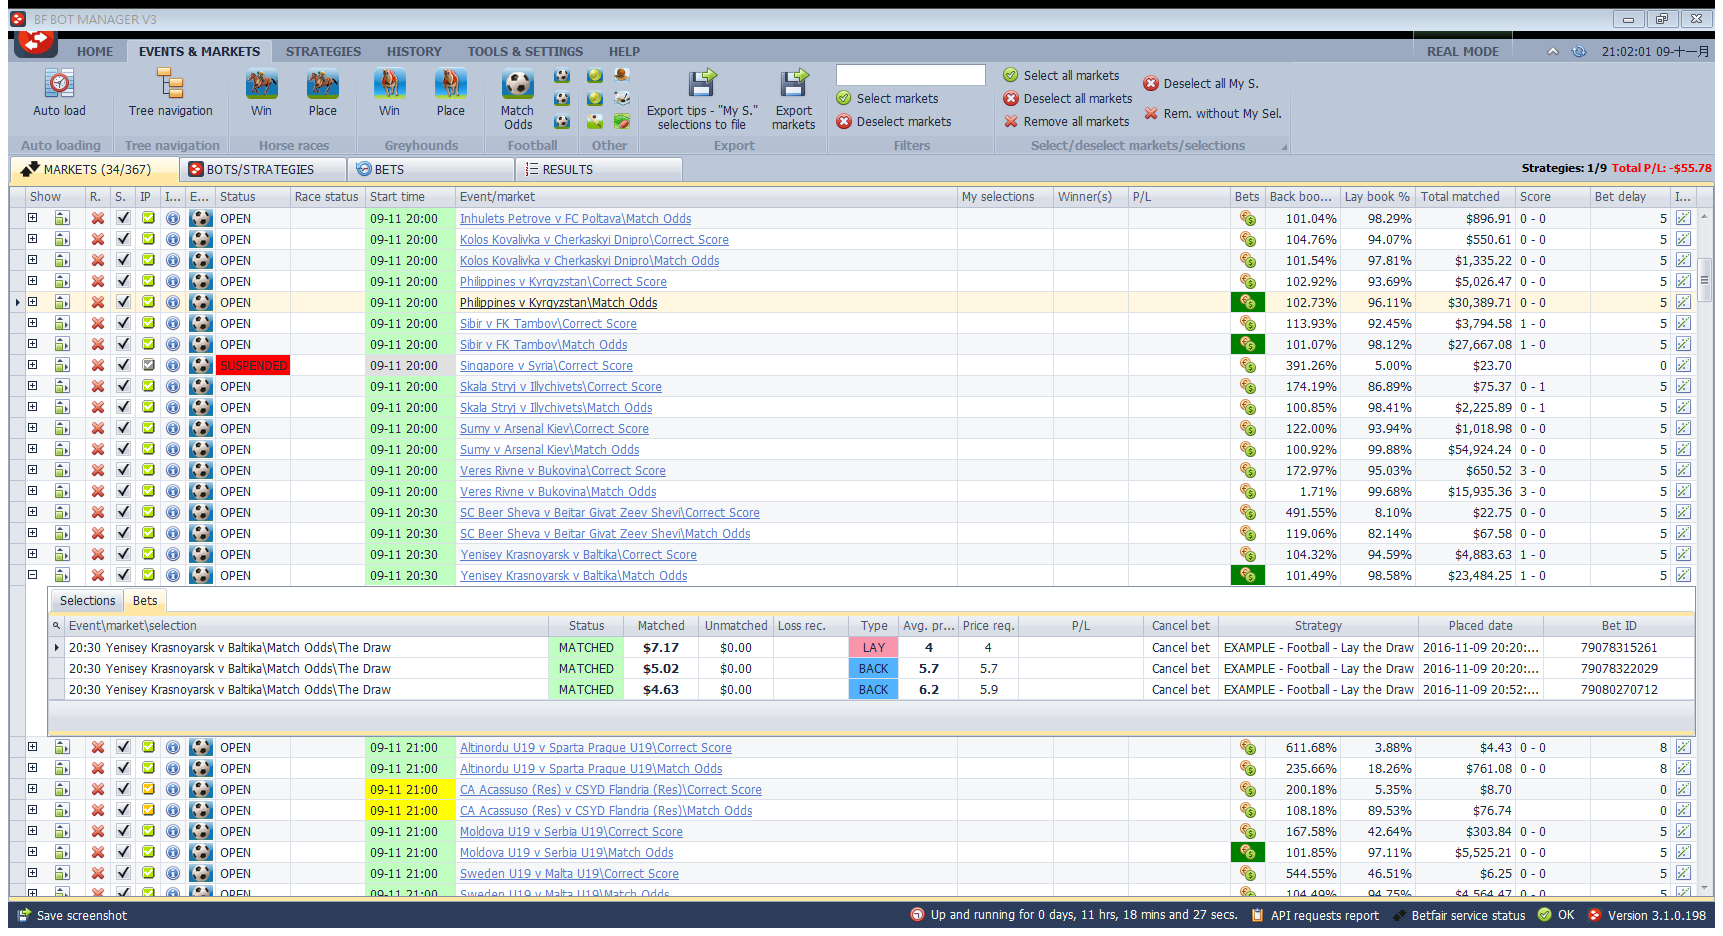1723x936 pixels.
Task: Click Rem. without My Sel.
Action: pyautogui.click(x=1213, y=114)
